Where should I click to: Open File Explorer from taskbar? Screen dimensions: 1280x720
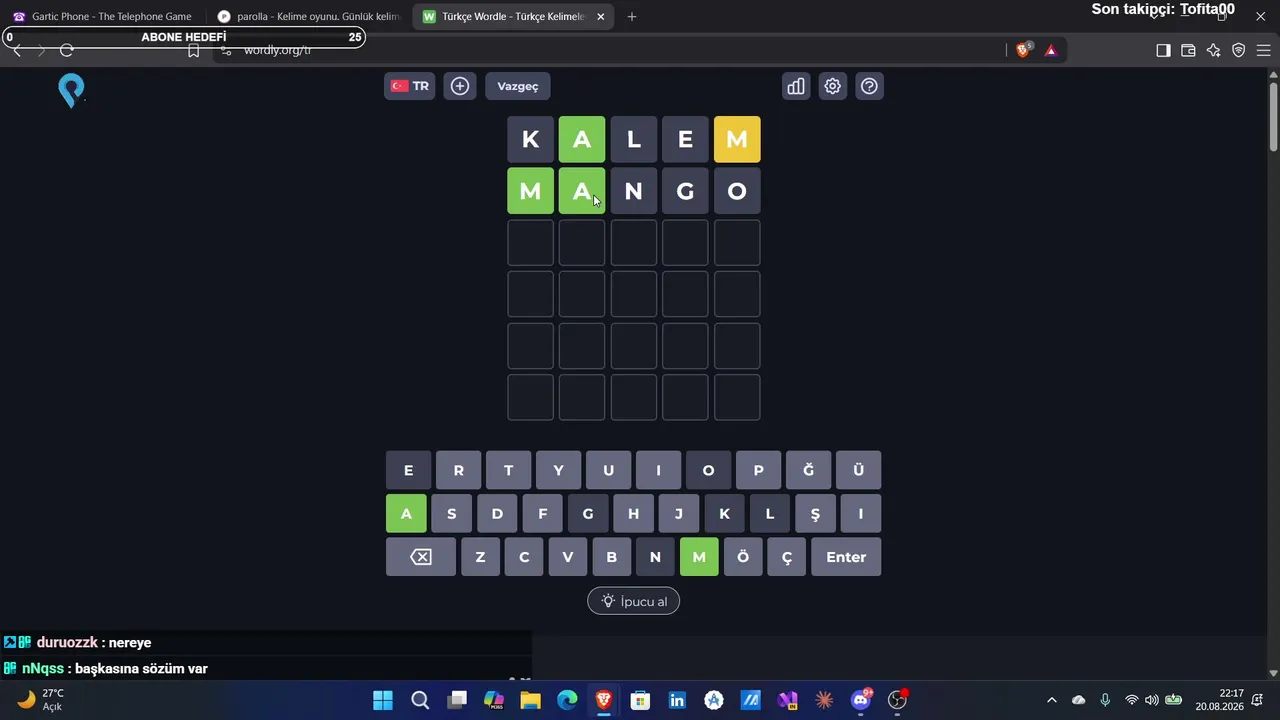530,700
